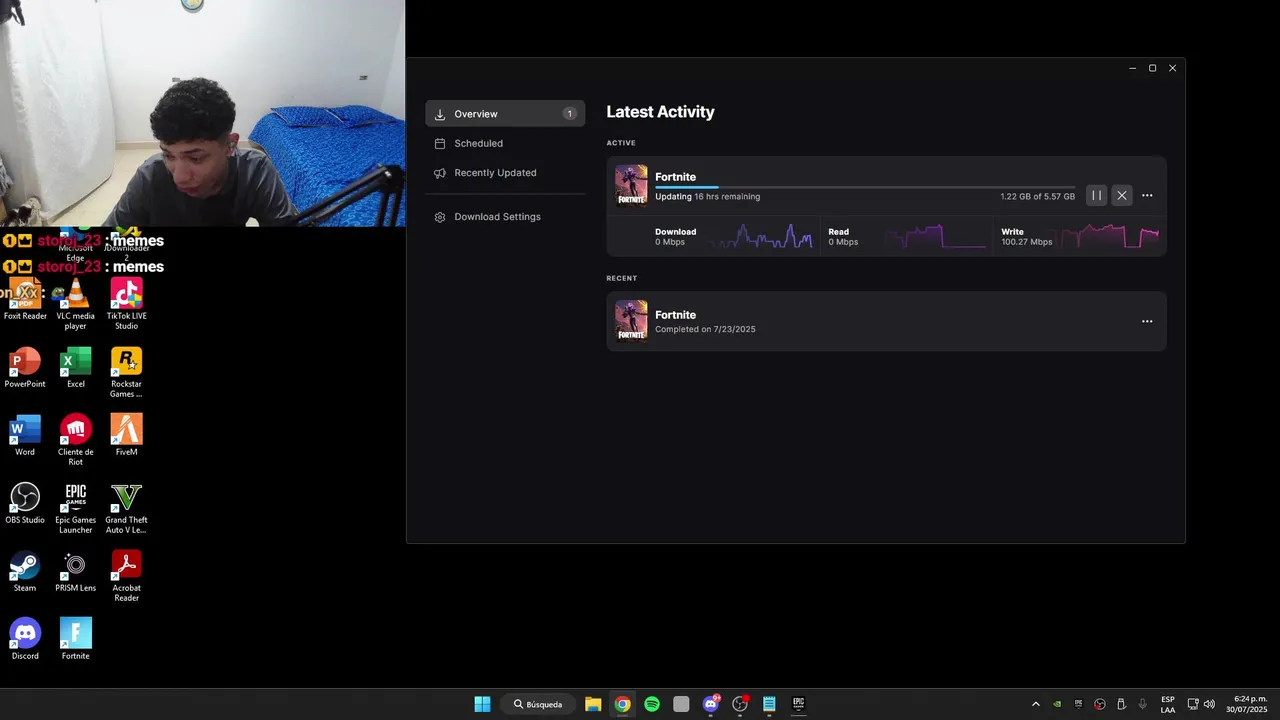Select the Excel desktop shortcut
The width and height of the screenshot is (1280, 720).
(76, 368)
